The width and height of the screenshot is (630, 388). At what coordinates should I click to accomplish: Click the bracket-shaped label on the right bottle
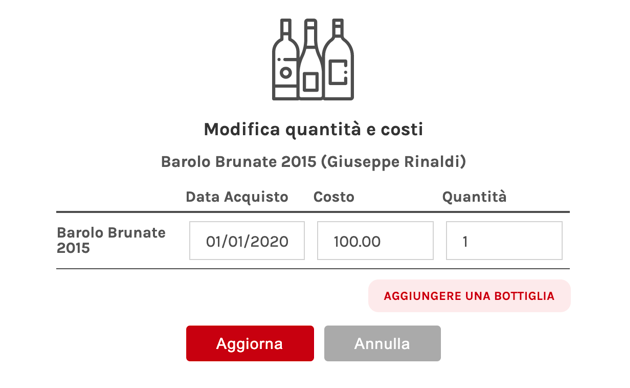pos(338,72)
